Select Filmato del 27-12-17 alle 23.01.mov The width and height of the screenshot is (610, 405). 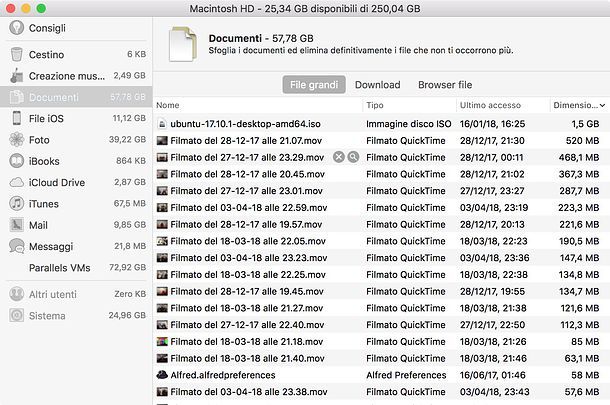click(x=381, y=191)
